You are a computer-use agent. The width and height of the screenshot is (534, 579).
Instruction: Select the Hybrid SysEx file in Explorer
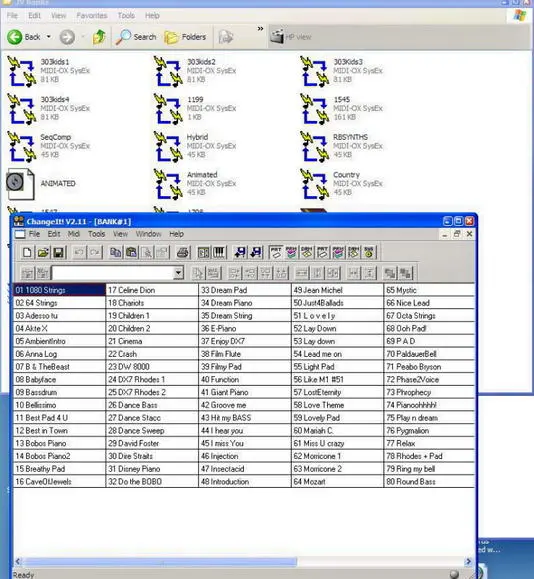tap(195, 146)
